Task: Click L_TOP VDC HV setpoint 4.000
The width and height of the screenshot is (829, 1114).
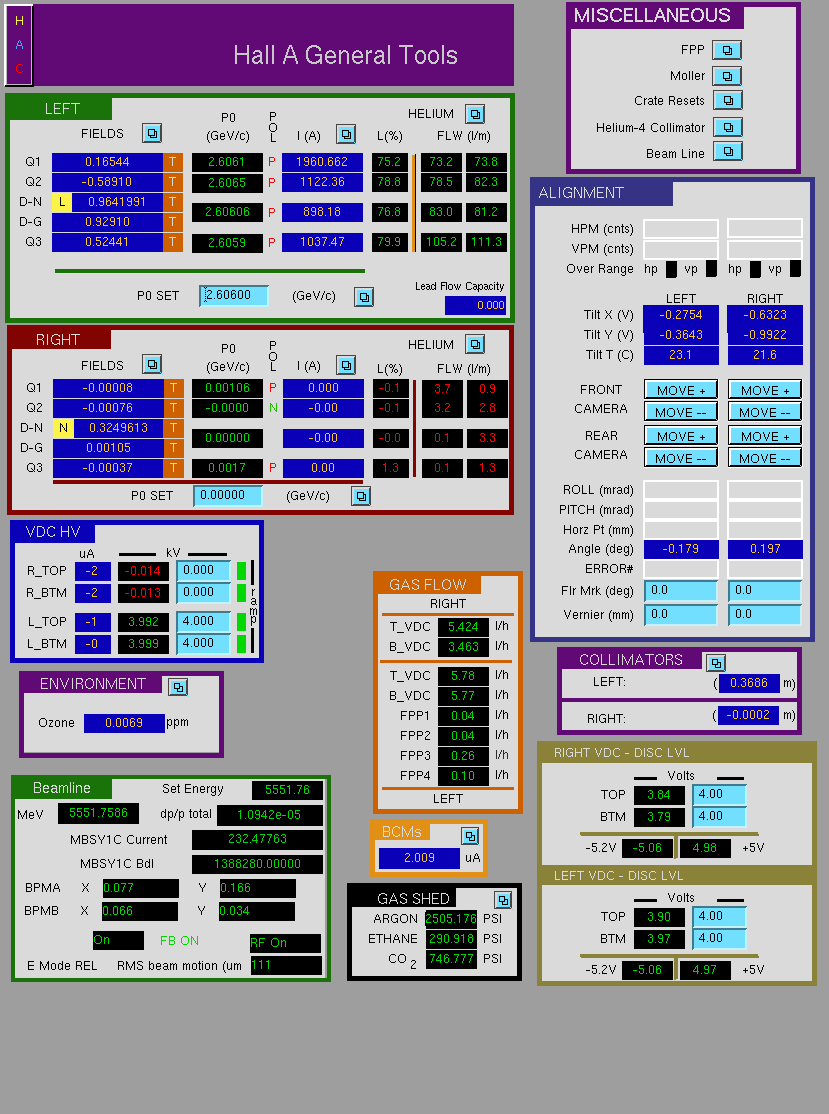Action: (x=203, y=622)
